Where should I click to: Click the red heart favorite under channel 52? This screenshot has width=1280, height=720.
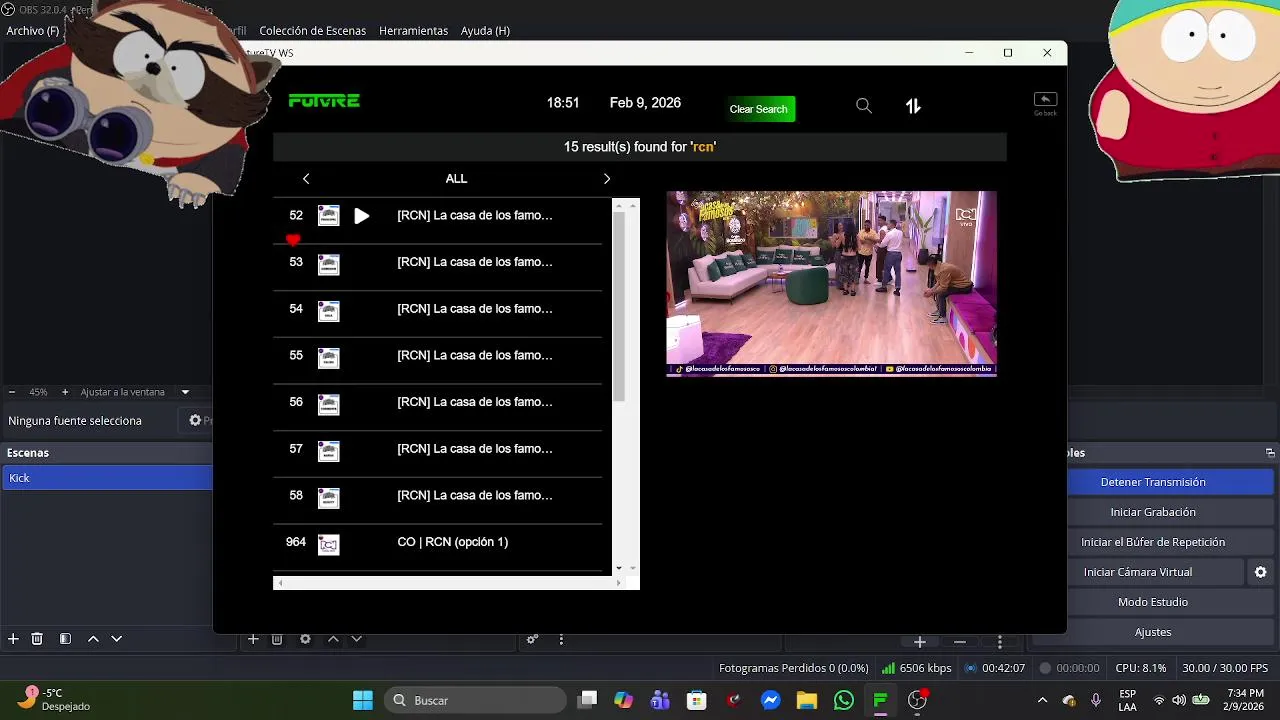point(293,240)
